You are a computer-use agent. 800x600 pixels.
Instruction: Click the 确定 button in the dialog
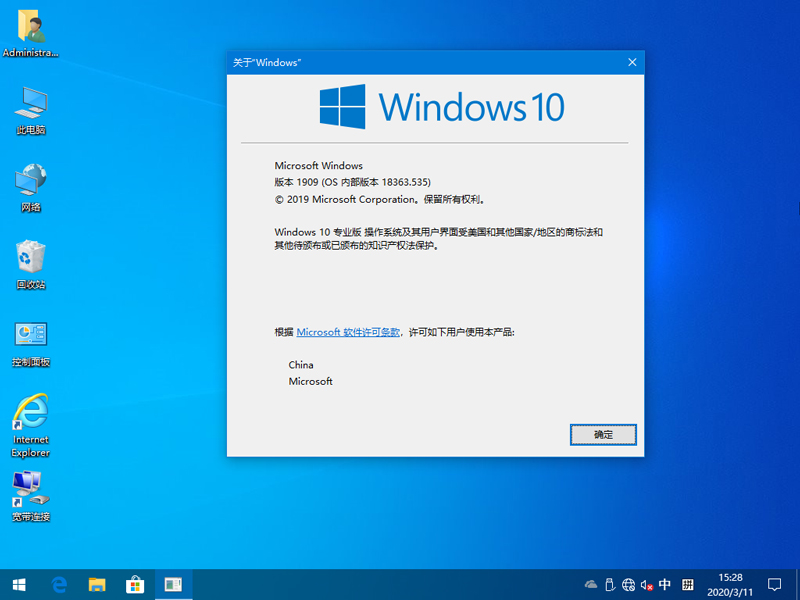603,435
